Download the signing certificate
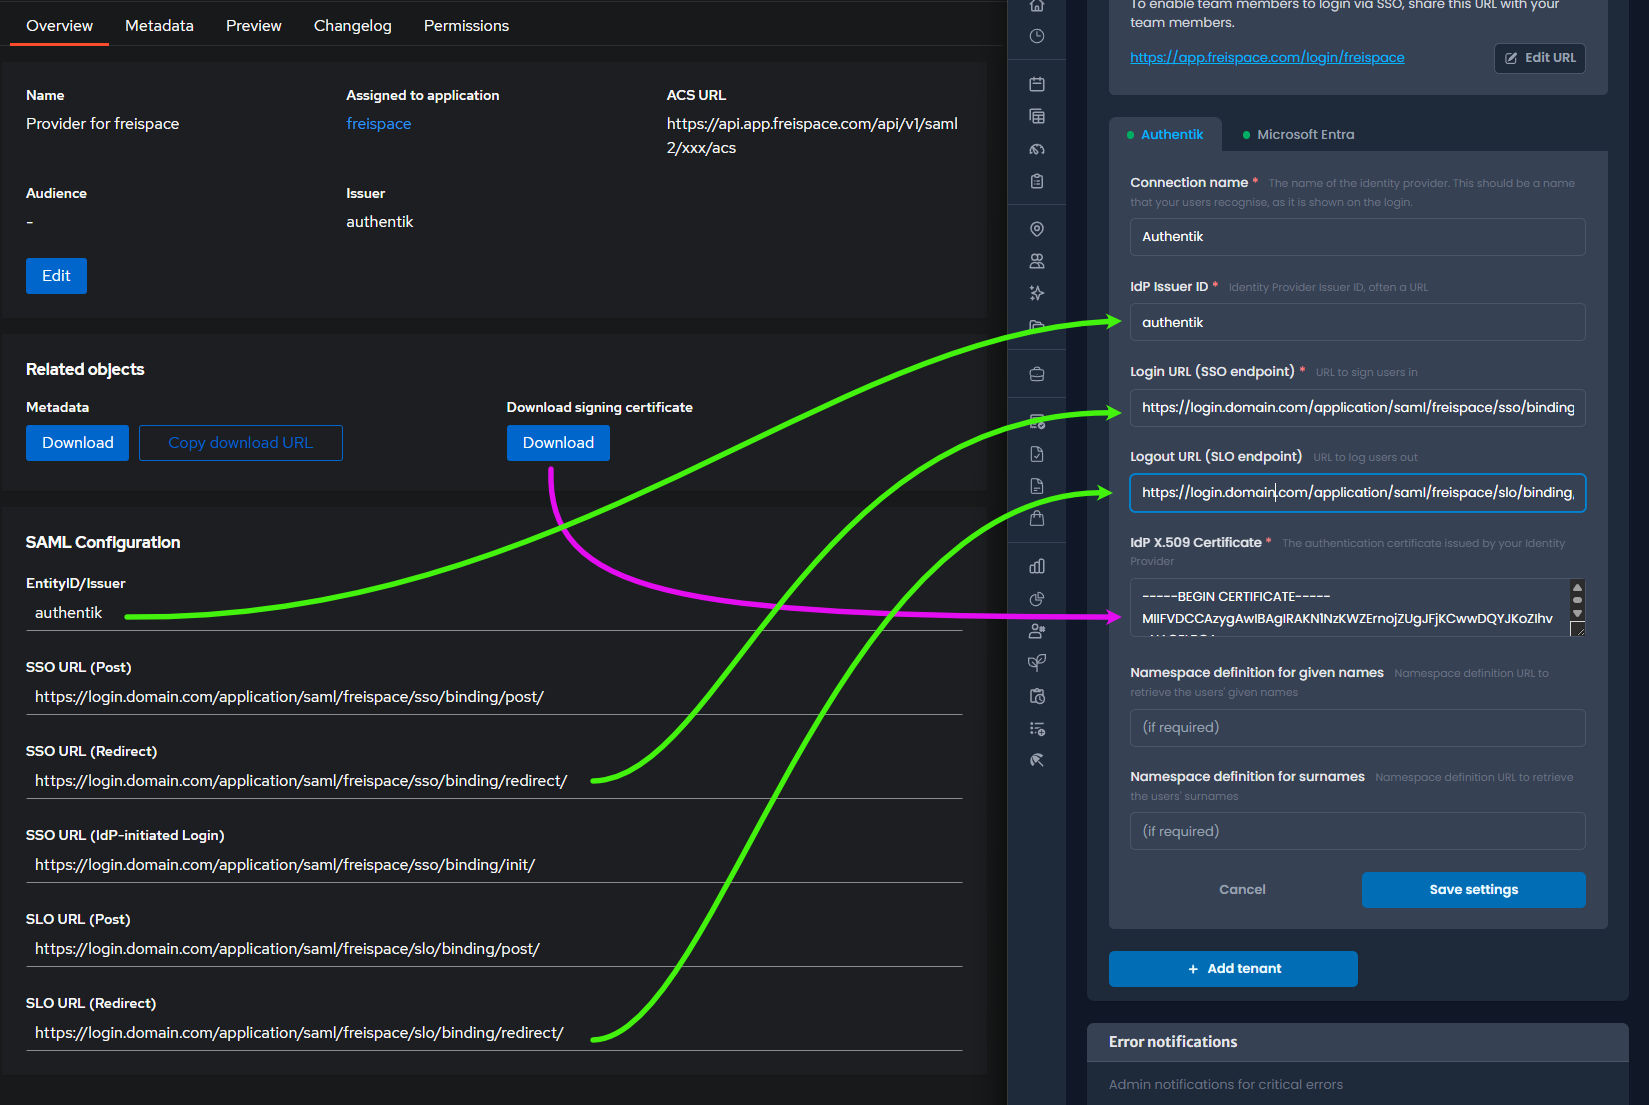1649x1105 pixels. 558,442
